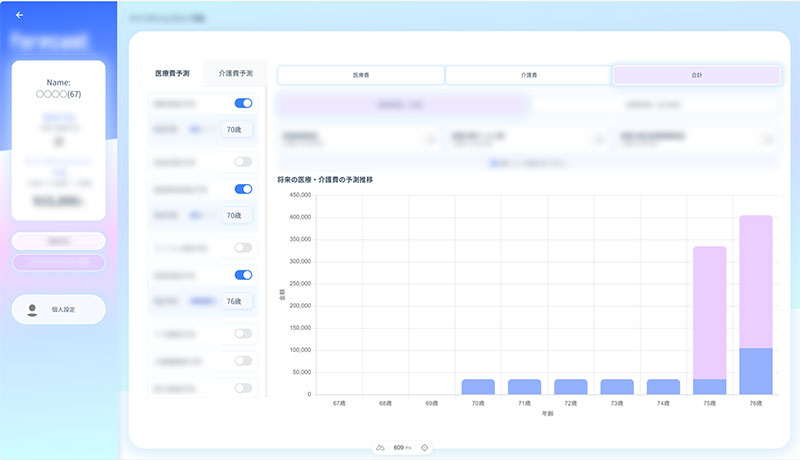The height and width of the screenshot is (460, 800).
Task: Expand the leftmost dropdown chevron above the chart title
Action: tap(431, 139)
